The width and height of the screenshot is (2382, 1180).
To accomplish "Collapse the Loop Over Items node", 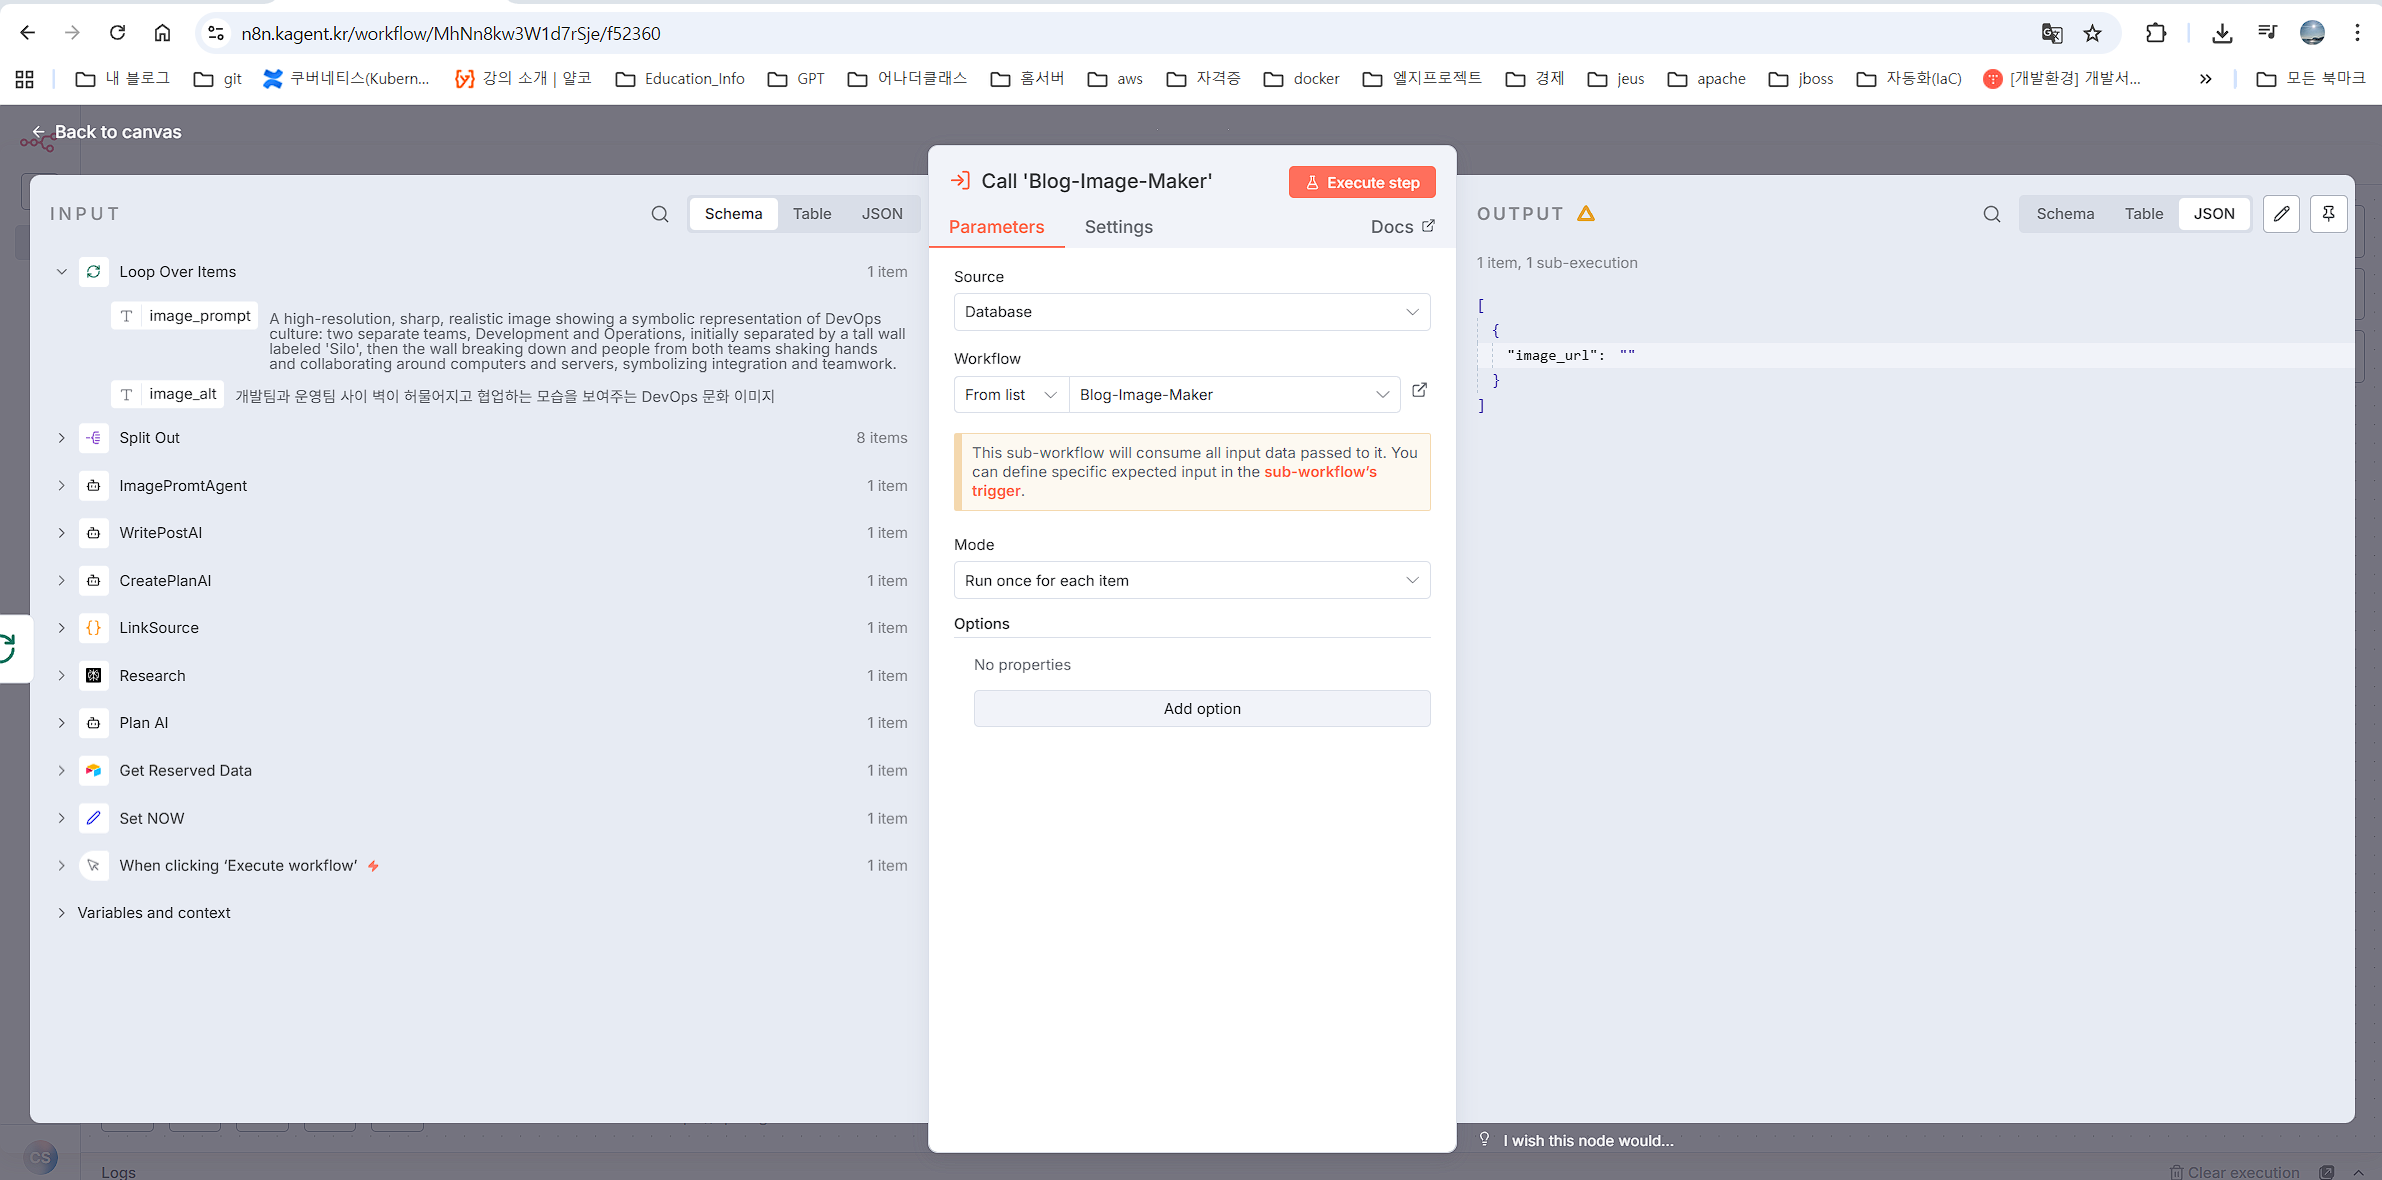I will (x=62, y=272).
